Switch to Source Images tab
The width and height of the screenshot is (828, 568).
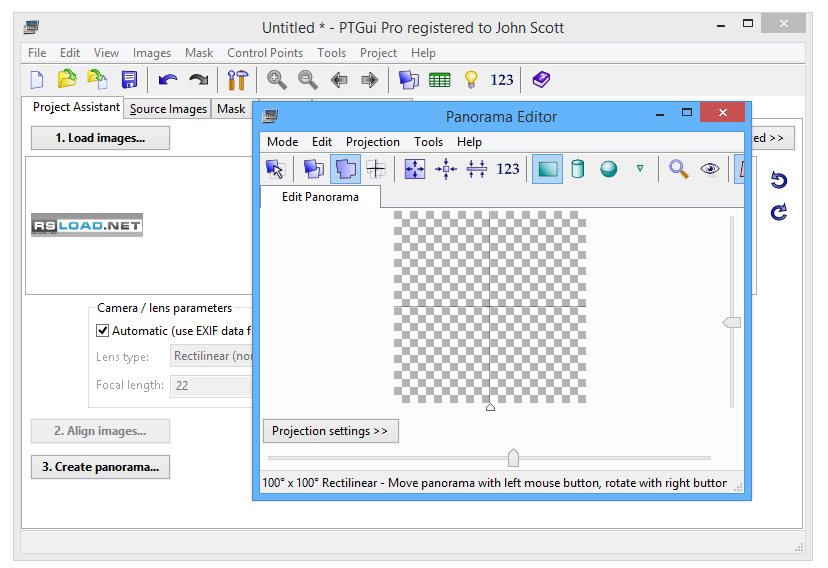[x=168, y=109]
